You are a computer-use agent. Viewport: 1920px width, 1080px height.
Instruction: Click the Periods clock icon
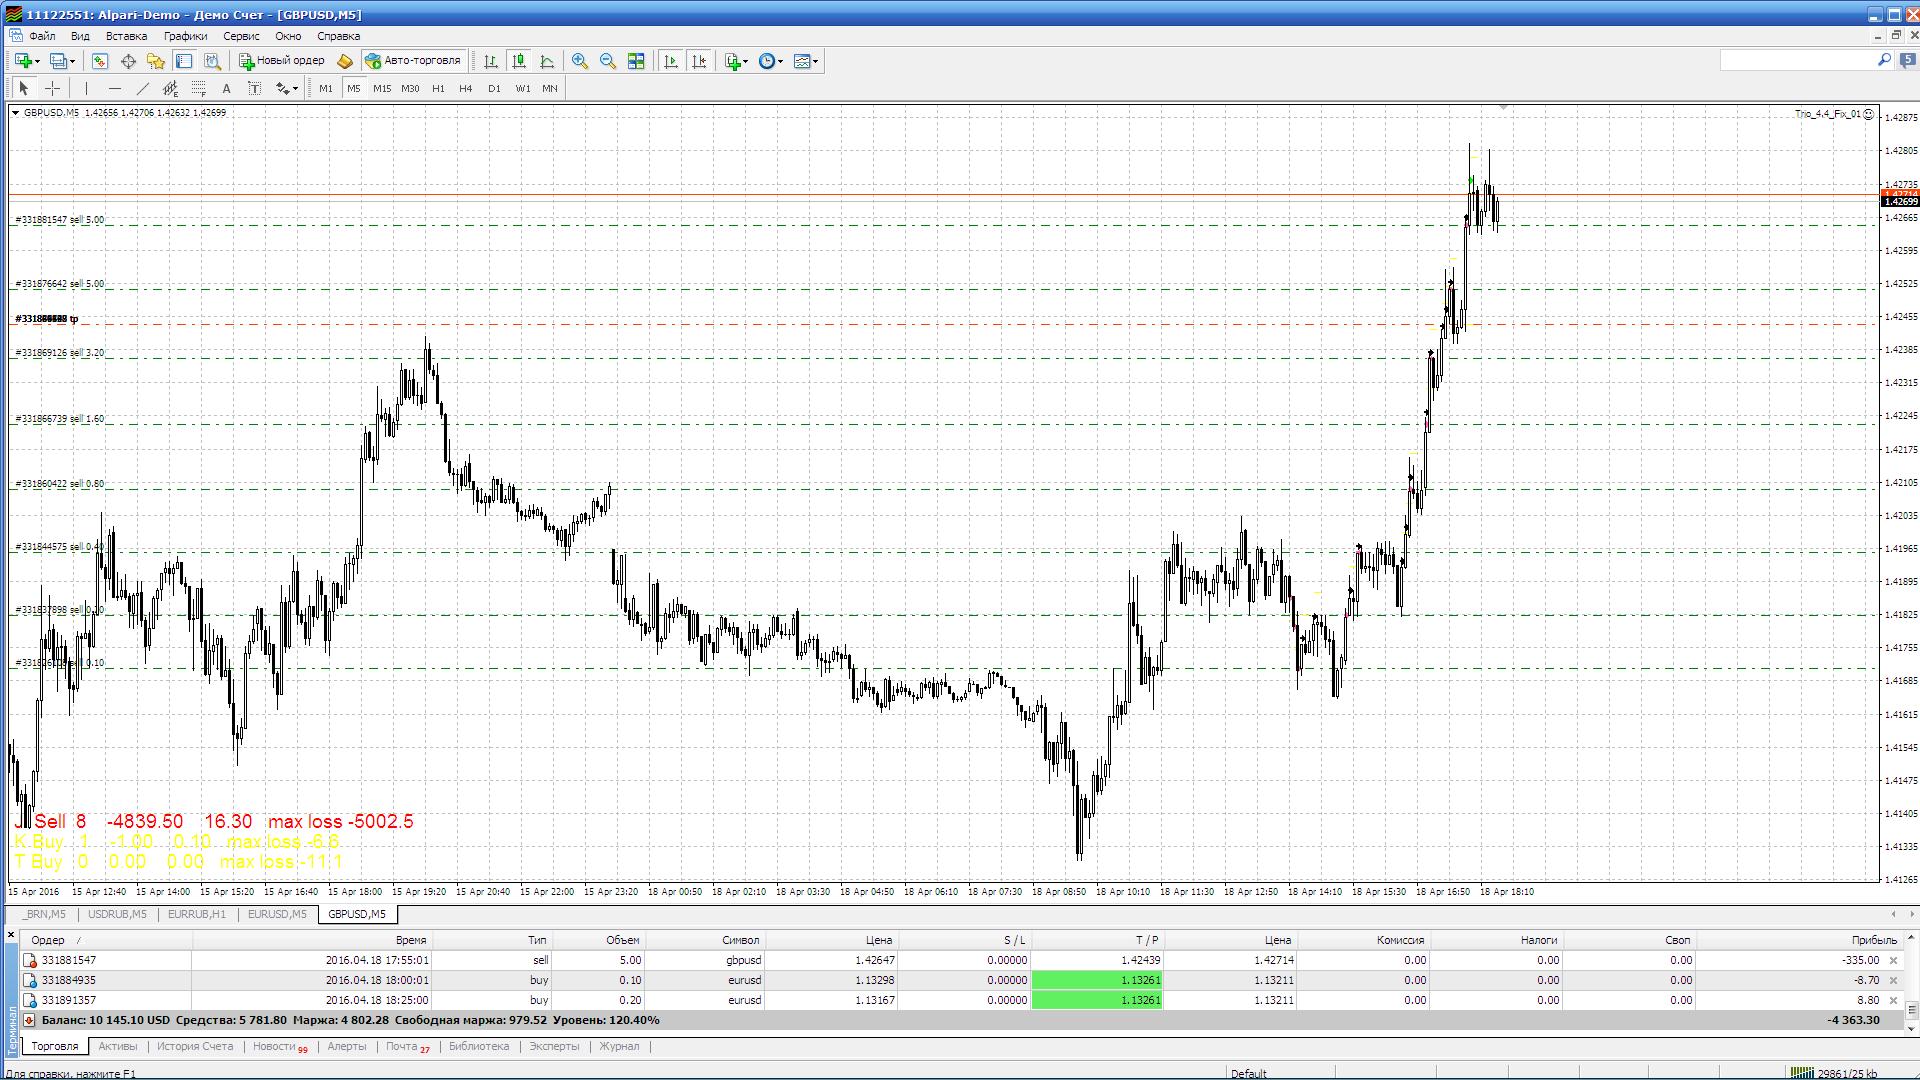[x=766, y=61]
